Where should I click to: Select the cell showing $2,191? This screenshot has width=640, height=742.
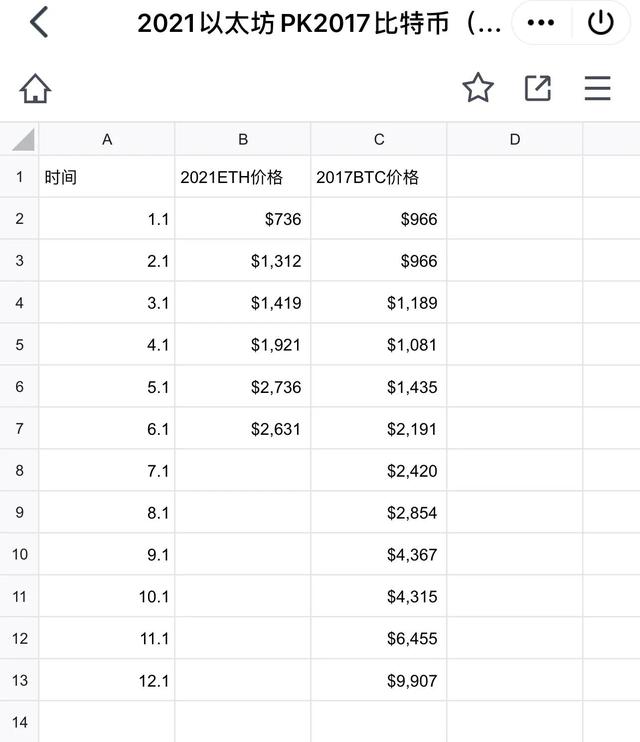(x=379, y=428)
